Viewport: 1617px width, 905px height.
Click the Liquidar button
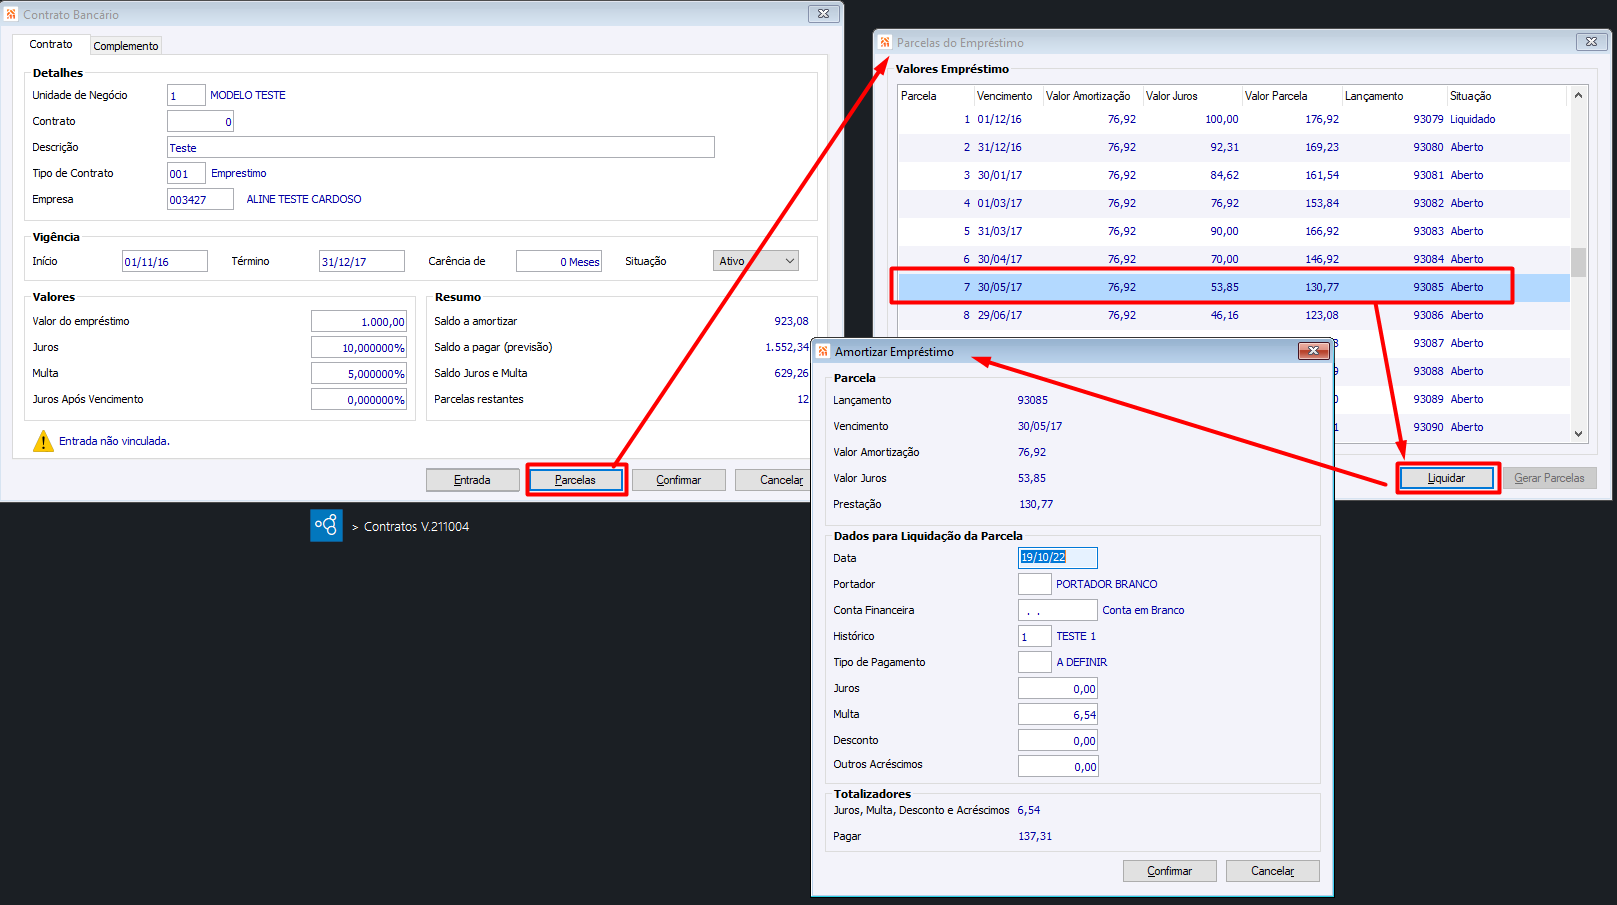[1446, 478]
